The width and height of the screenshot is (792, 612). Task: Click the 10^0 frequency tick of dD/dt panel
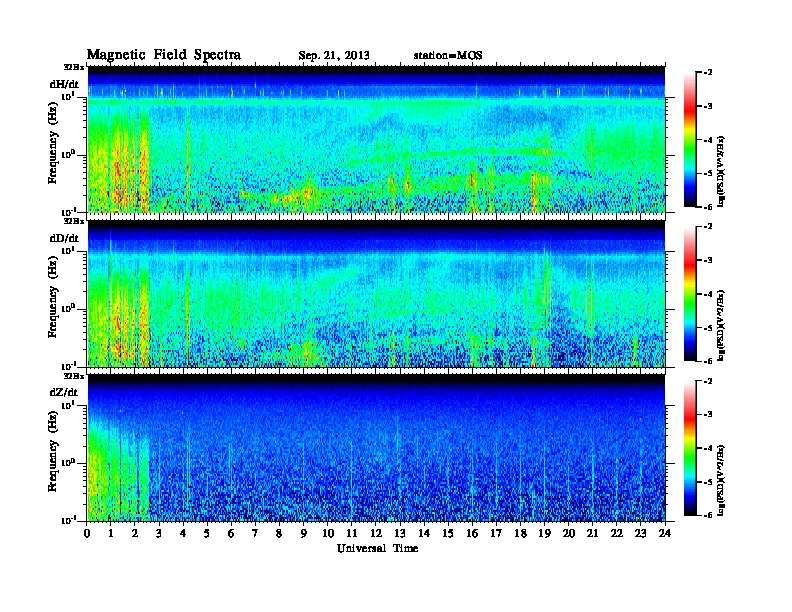point(68,308)
